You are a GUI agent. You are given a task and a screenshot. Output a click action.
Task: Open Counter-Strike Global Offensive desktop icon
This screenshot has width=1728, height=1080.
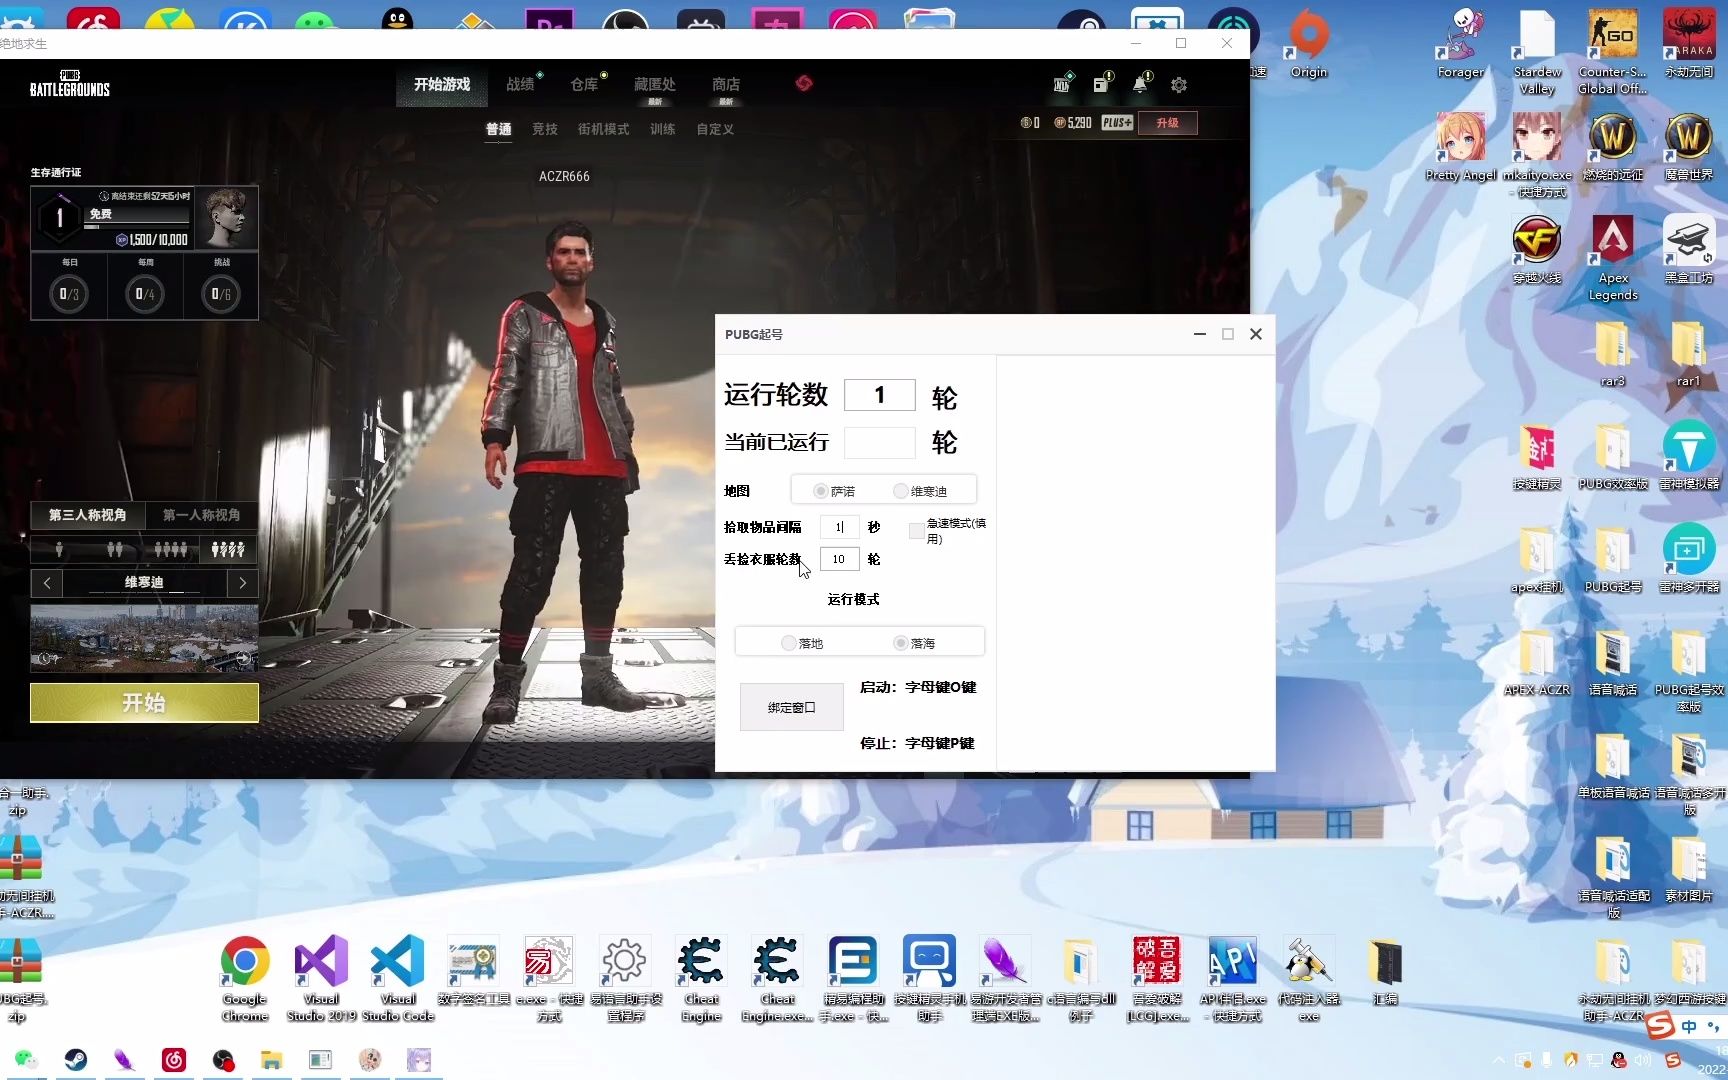tap(1613, 53)
